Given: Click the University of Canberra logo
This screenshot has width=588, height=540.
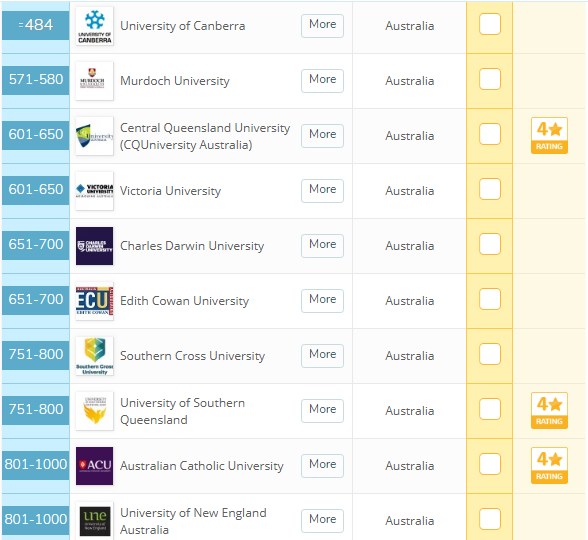Looking at the screenshot, I should [94, 26].
